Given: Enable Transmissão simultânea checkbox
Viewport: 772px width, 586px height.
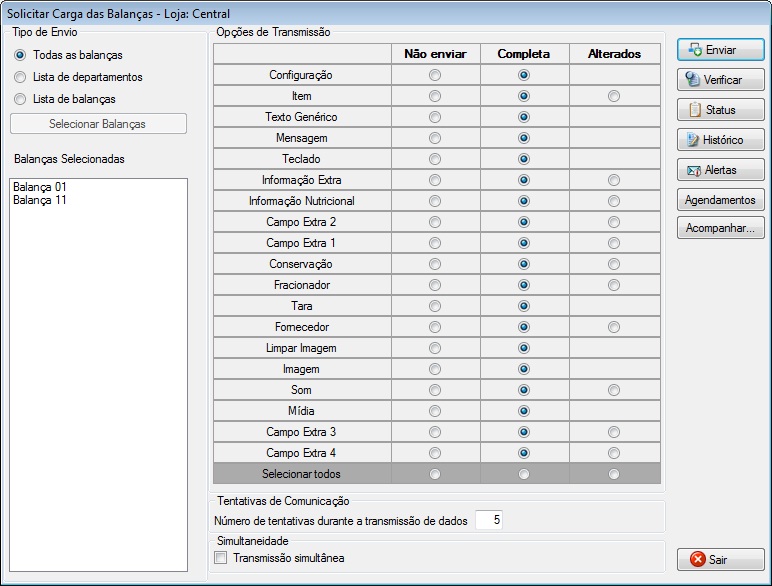Looking at the screenshot, I should (x=221, y=558).
